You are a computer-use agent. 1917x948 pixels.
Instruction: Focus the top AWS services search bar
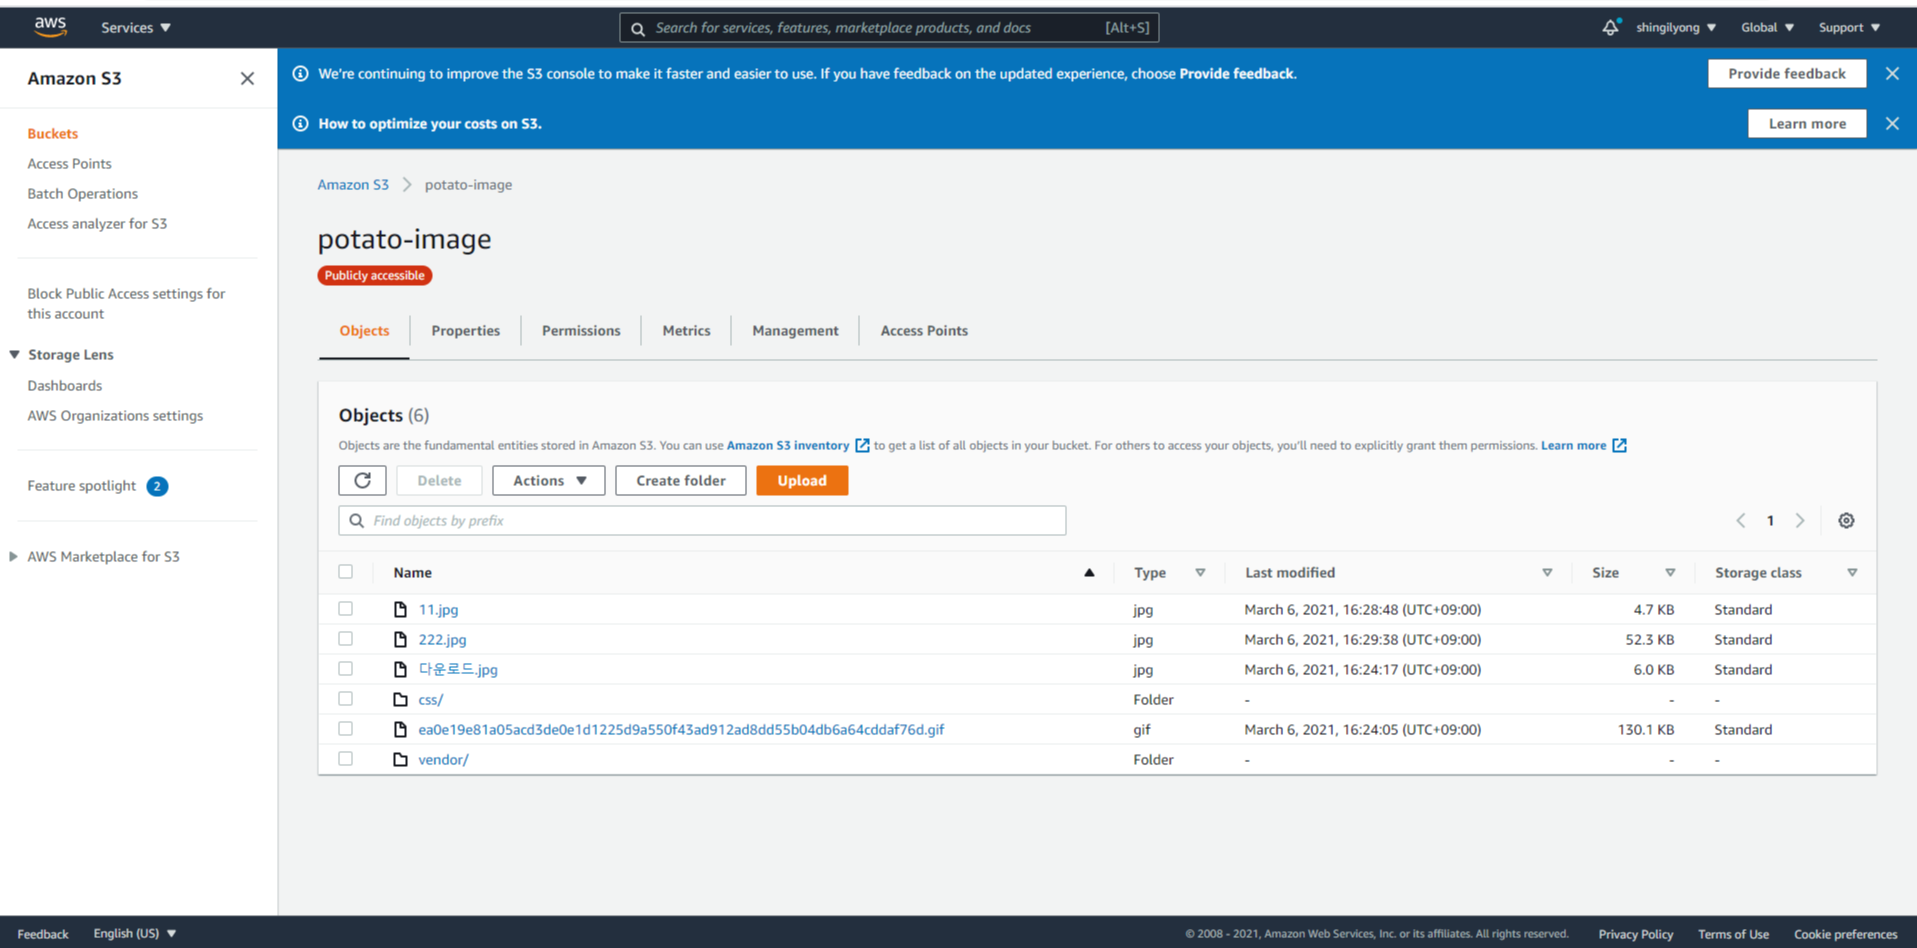pyautogui.click(x=889, y=28)
